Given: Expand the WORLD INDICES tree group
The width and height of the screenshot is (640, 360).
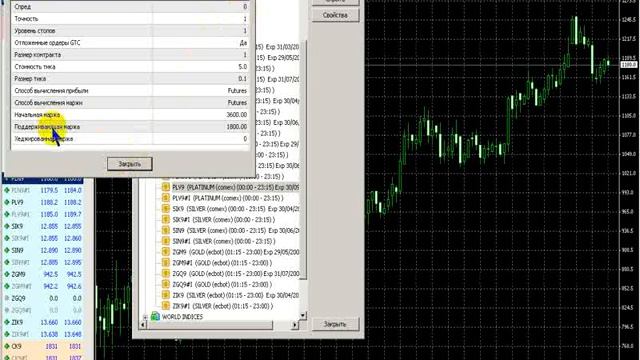Looking at the screenshot, I should point(145,317).
